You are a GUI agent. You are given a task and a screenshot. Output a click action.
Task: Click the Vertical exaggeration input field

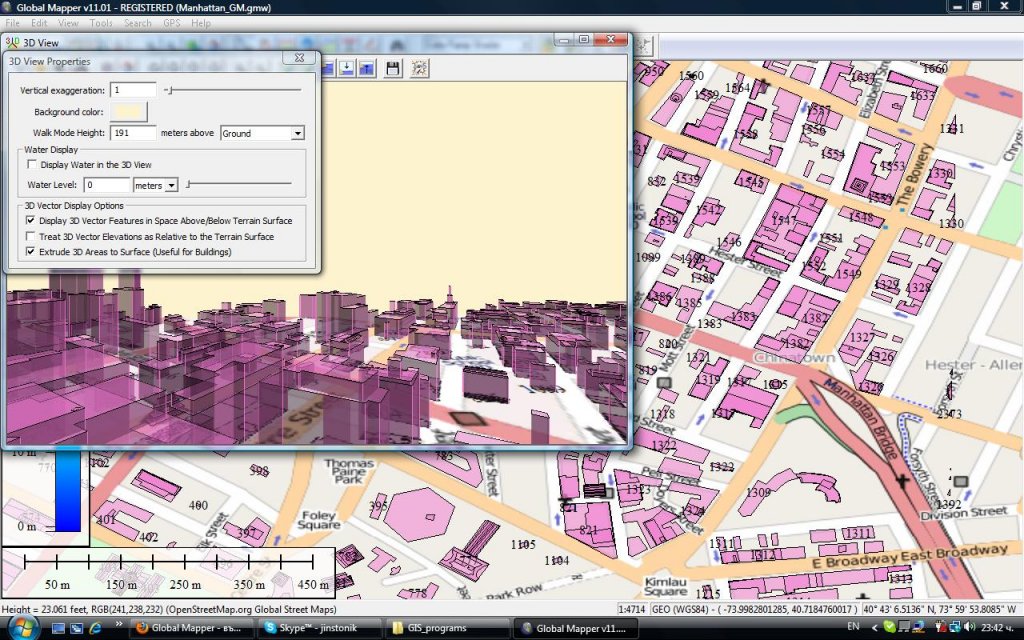pos(133,90)
